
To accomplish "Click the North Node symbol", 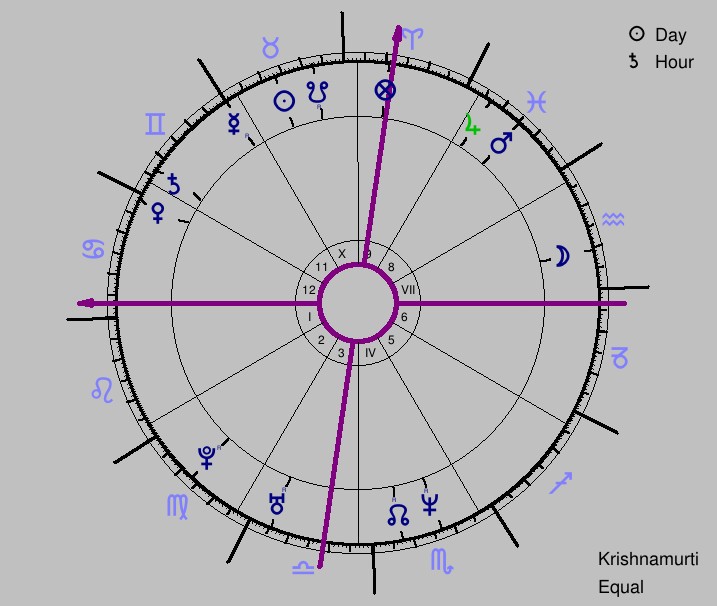I will coord(398,515).
